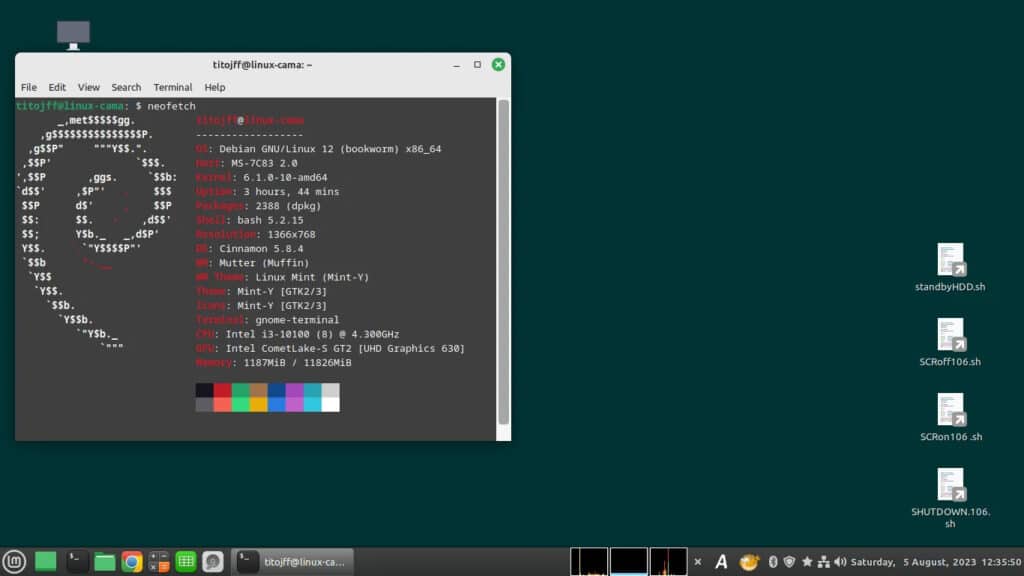The image size is (1024, 576).
Task: Open the green Files folder launcher
Action: [x=104, y=562]
